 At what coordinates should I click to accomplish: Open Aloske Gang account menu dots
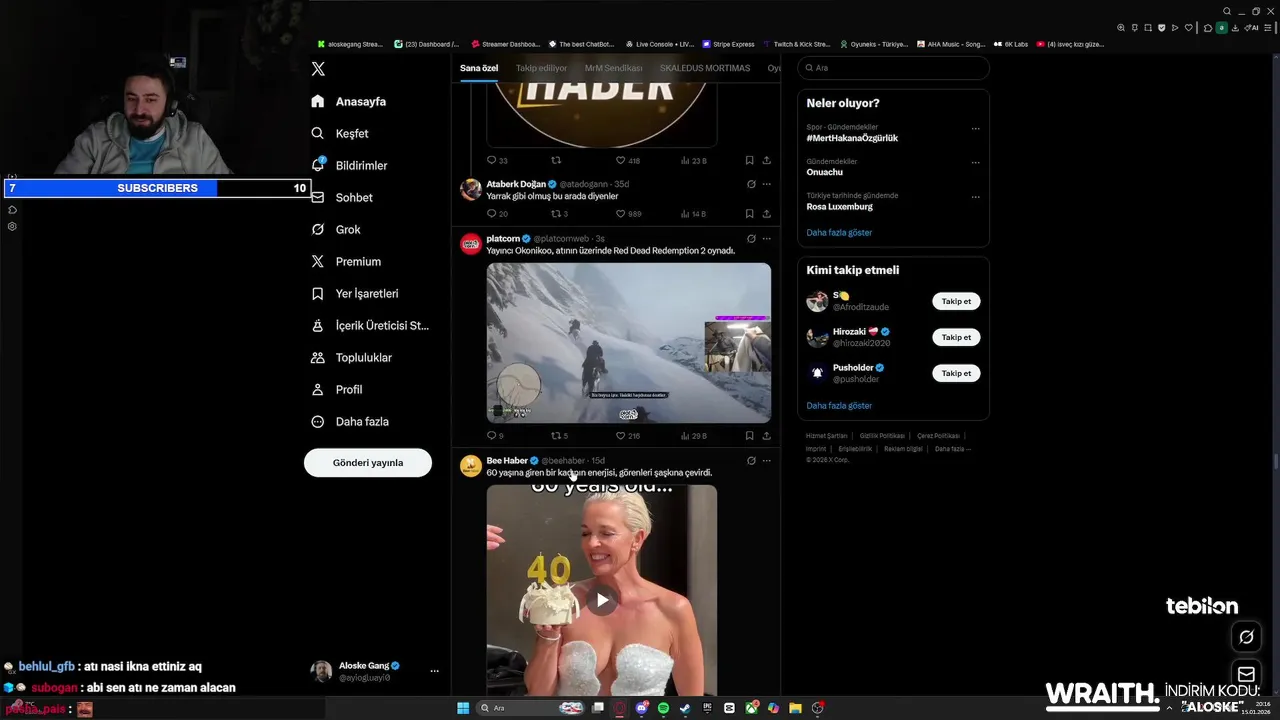point(434,671)
